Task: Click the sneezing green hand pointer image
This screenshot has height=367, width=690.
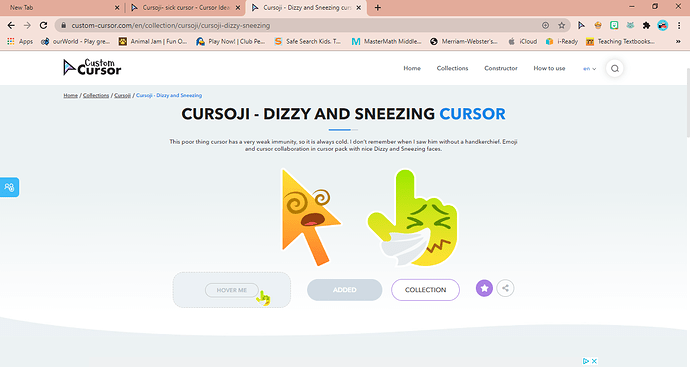Action: click(413, 218)
